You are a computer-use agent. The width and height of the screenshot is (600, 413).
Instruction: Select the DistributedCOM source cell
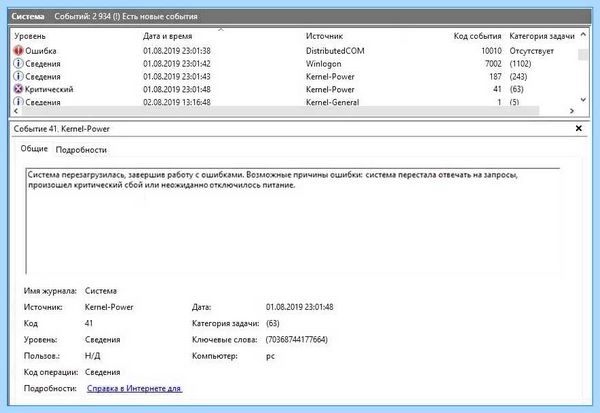pyautogui.click(x=335, y=51)
